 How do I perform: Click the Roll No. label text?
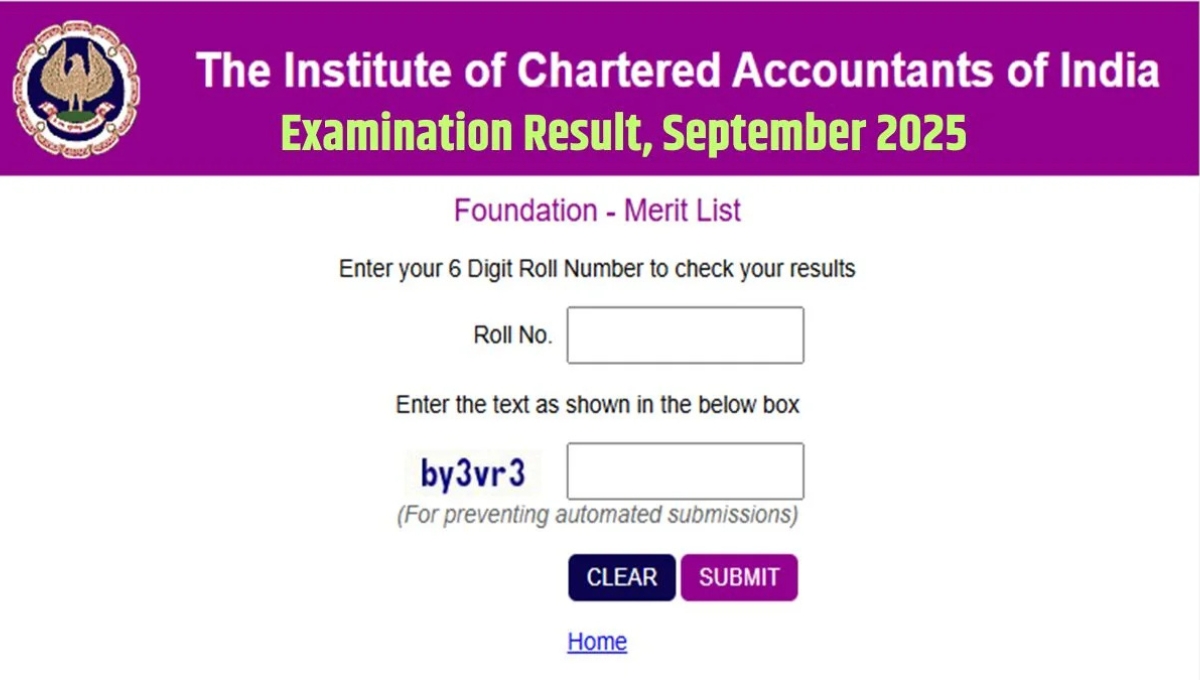(512, 335)
